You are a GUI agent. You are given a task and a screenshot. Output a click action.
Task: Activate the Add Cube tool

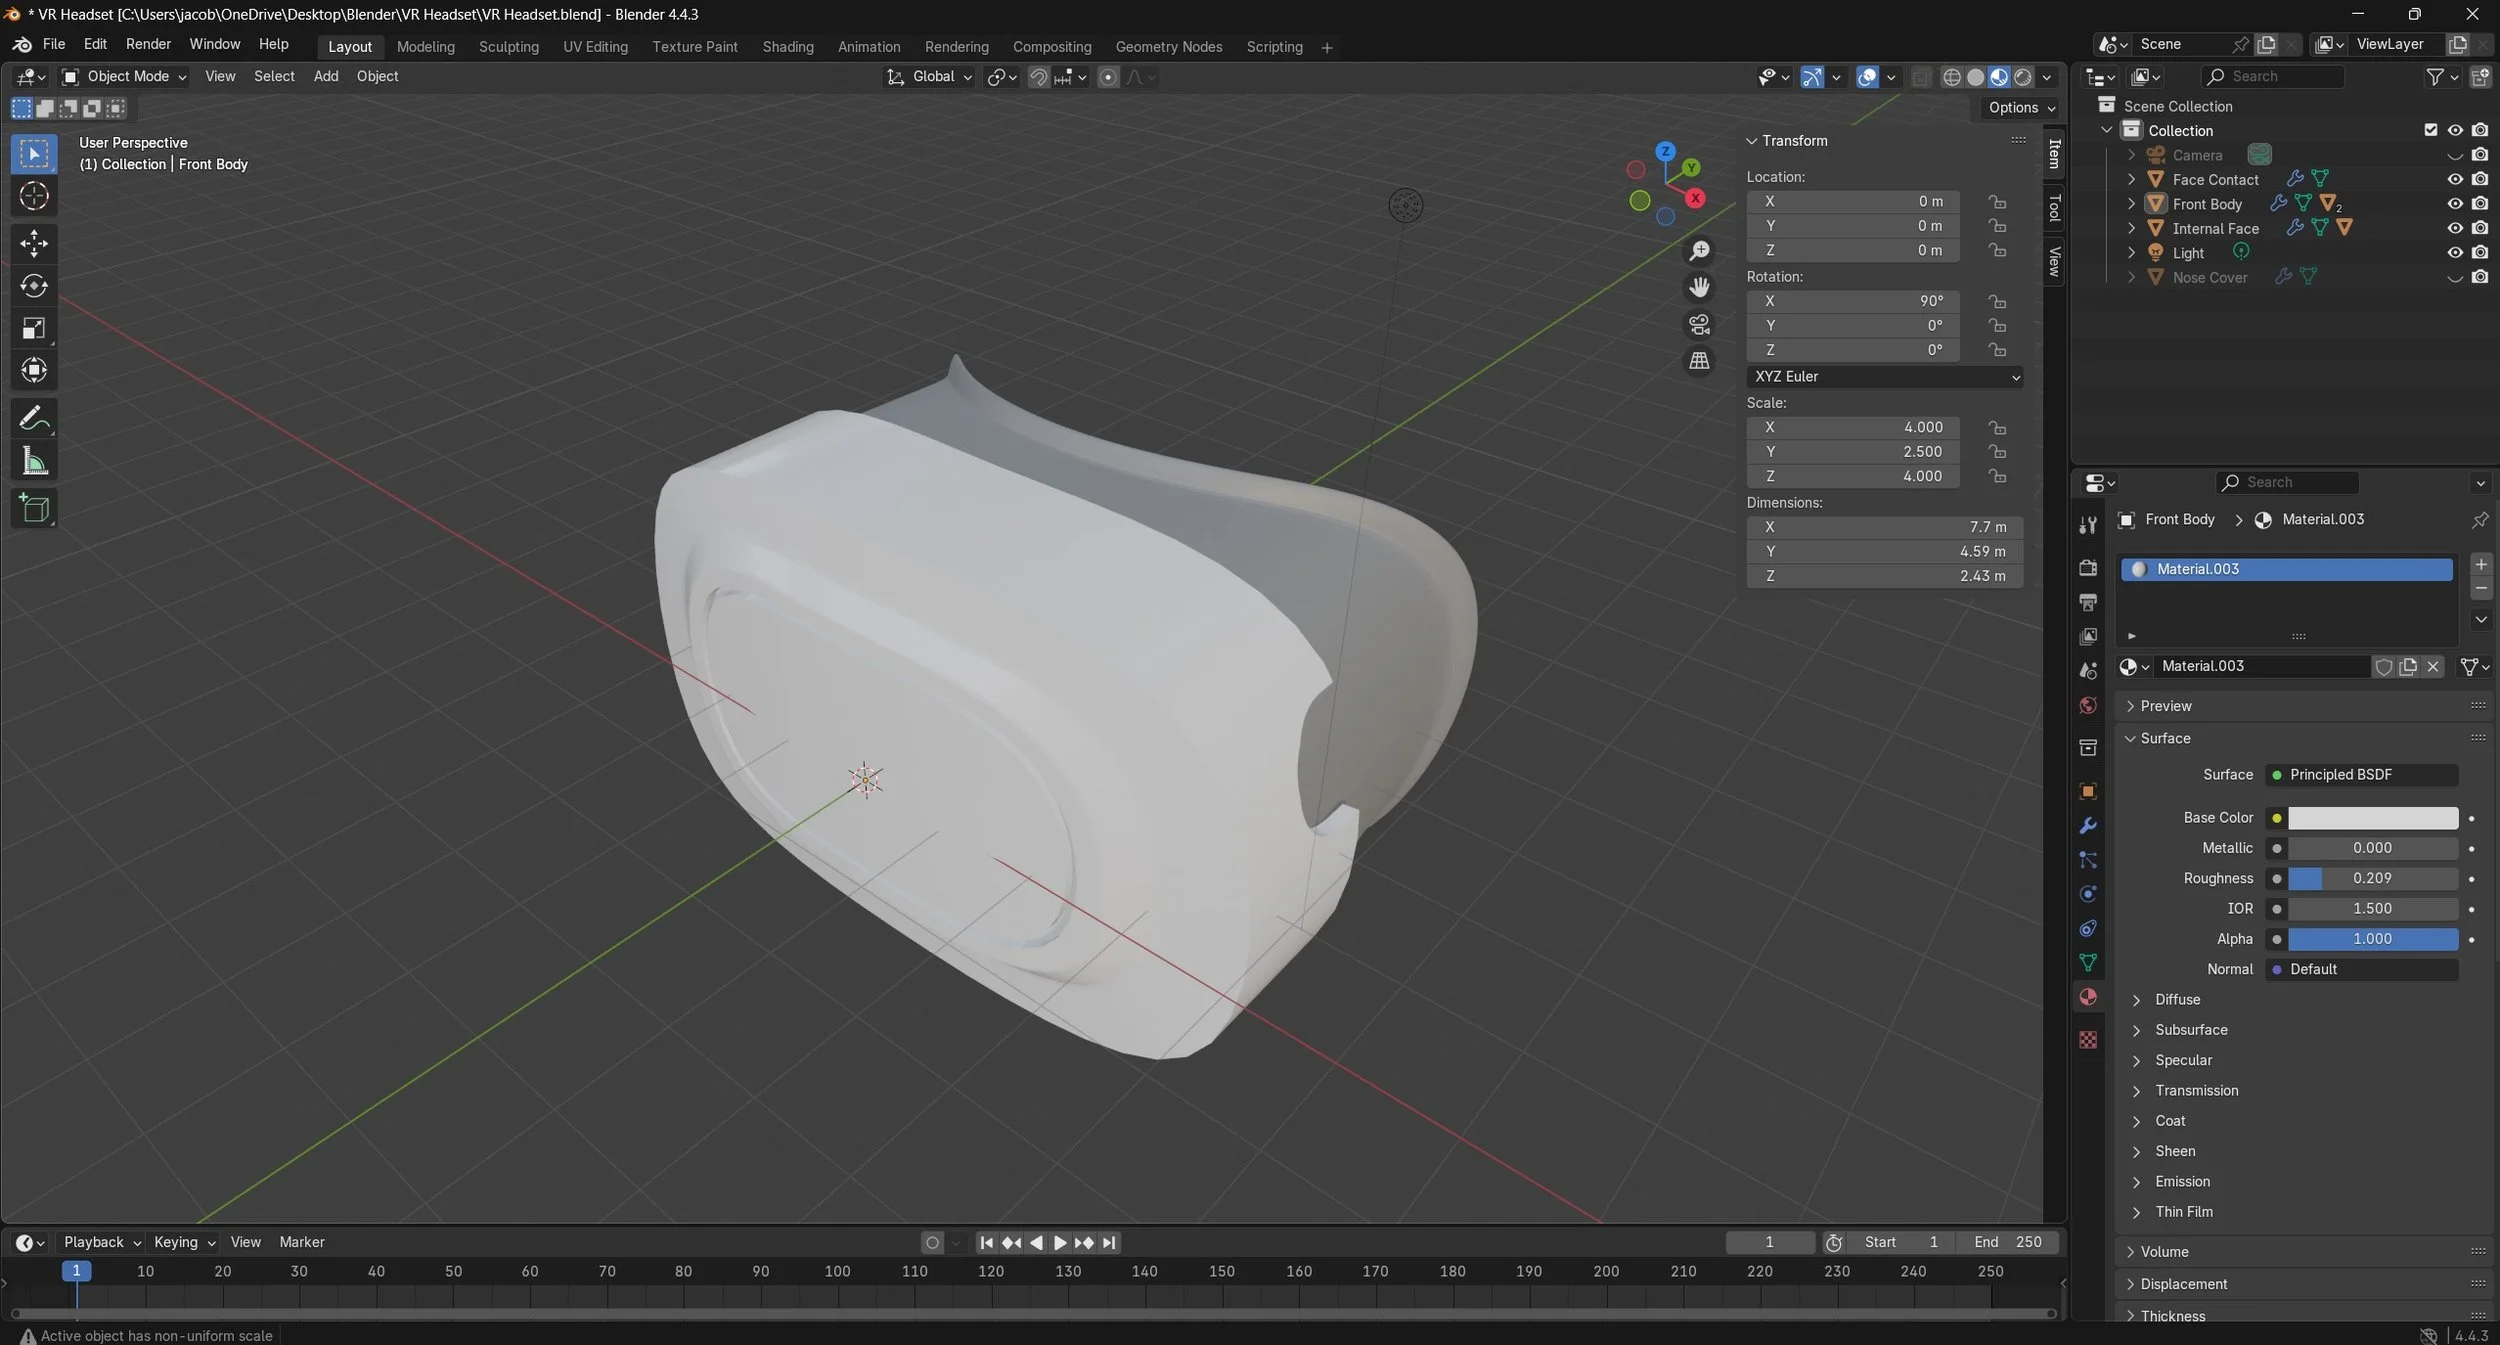(x=34, y=509)
